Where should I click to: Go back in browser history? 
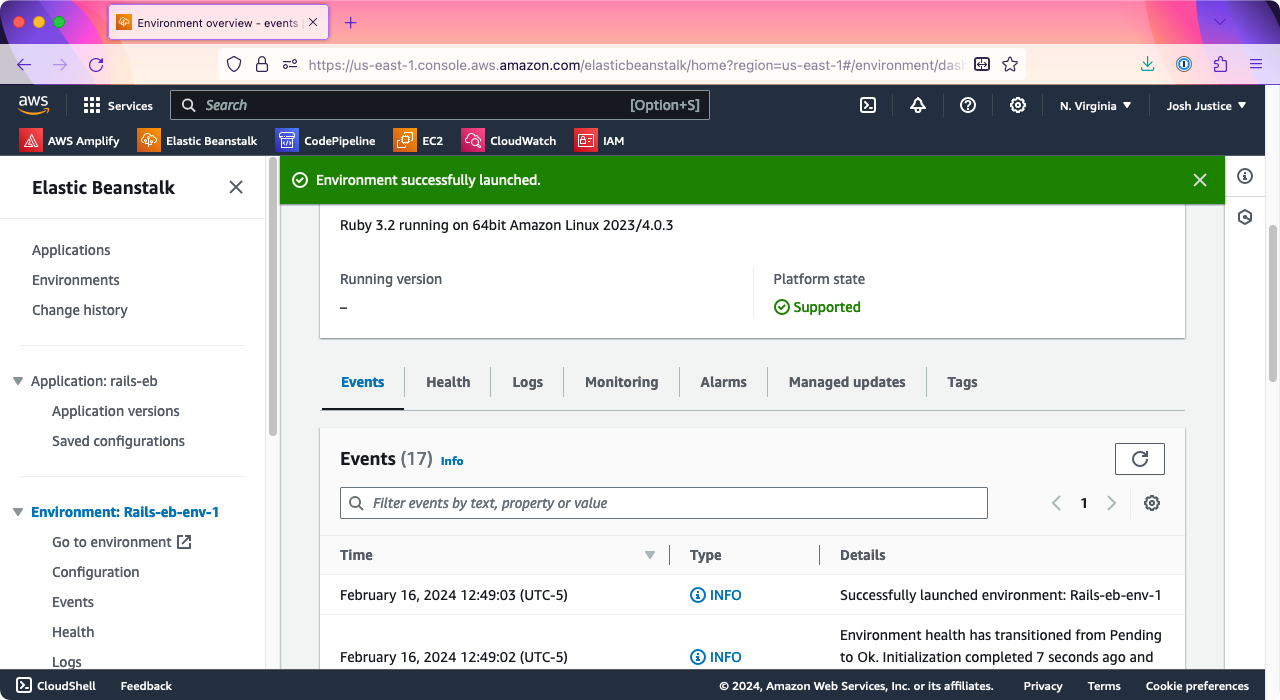[x=24, y=64]
